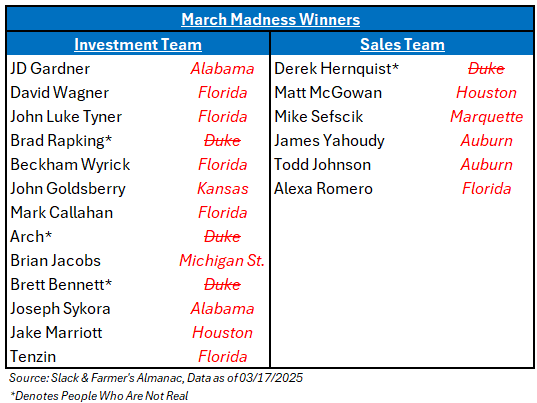Select the Investment Team header
The height and width of the screenshot is (403, 537).
(x=138, y=45)
